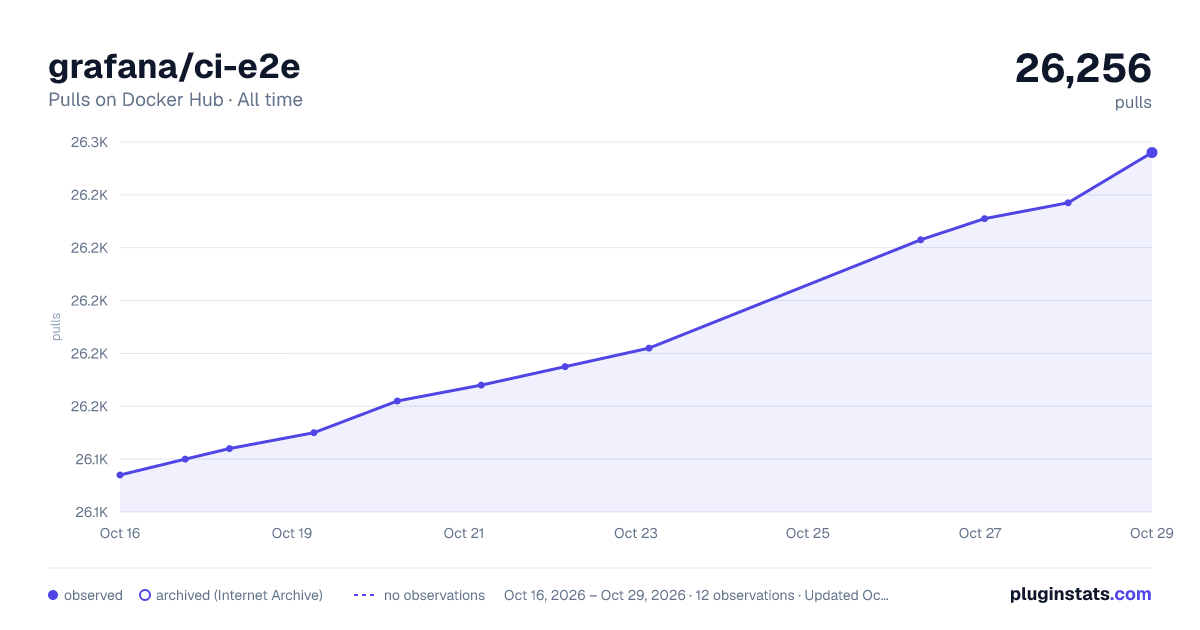Click the 'pulls' unit label under 26,256

coord(1133,102)
